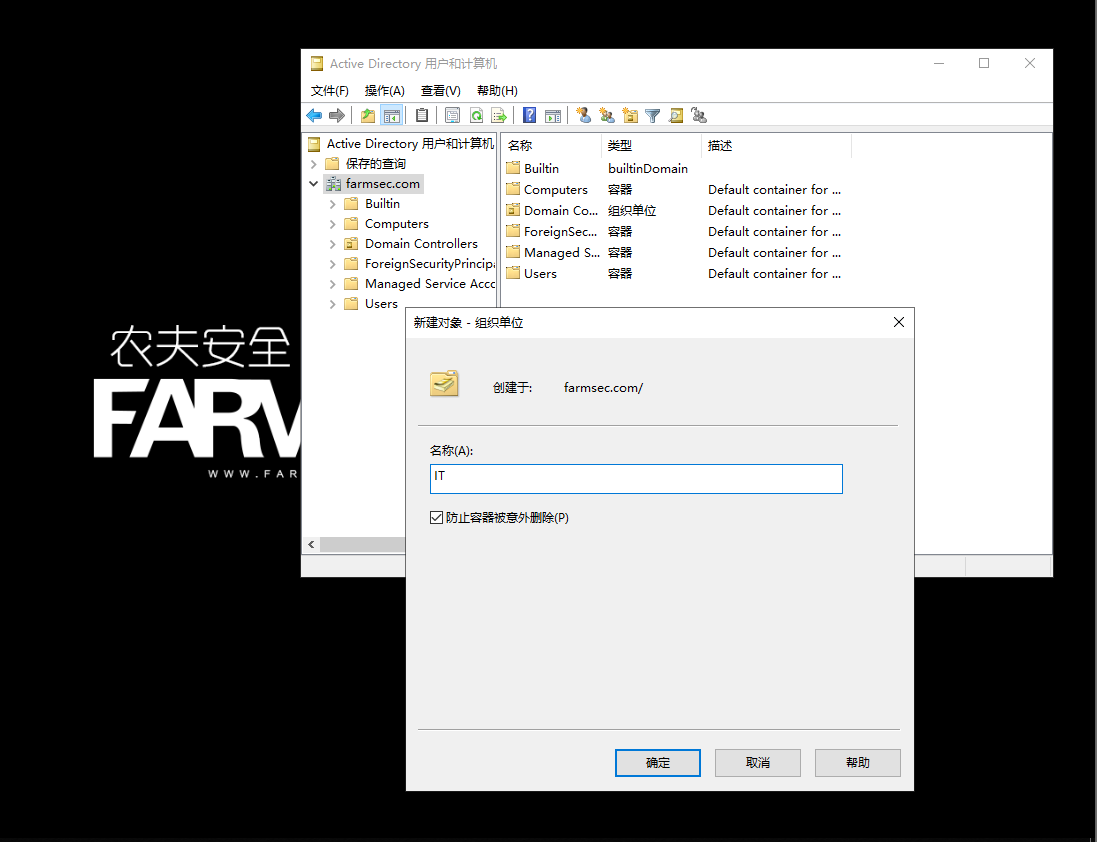Click the left arrow of horizontal scrollbar
The image size is (1097, 842).
click(x=311, y=544)
